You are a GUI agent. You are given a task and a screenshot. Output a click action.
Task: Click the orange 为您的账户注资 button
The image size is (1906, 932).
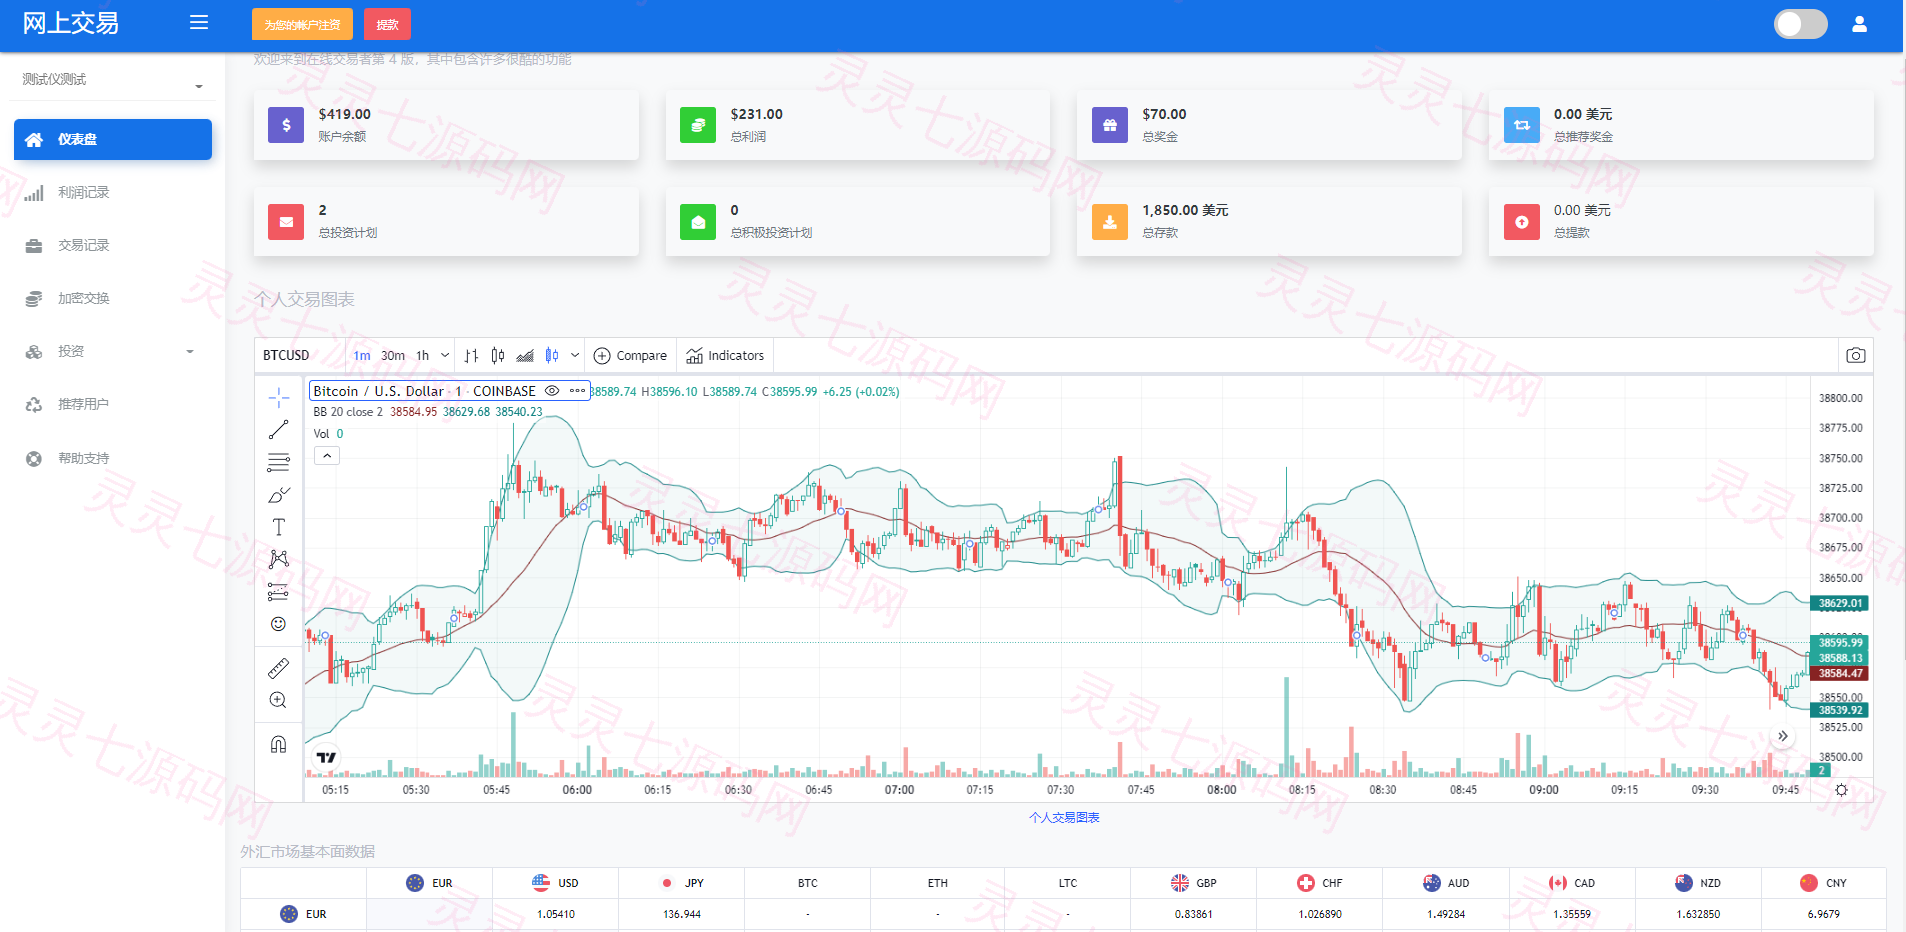[302, 24]
